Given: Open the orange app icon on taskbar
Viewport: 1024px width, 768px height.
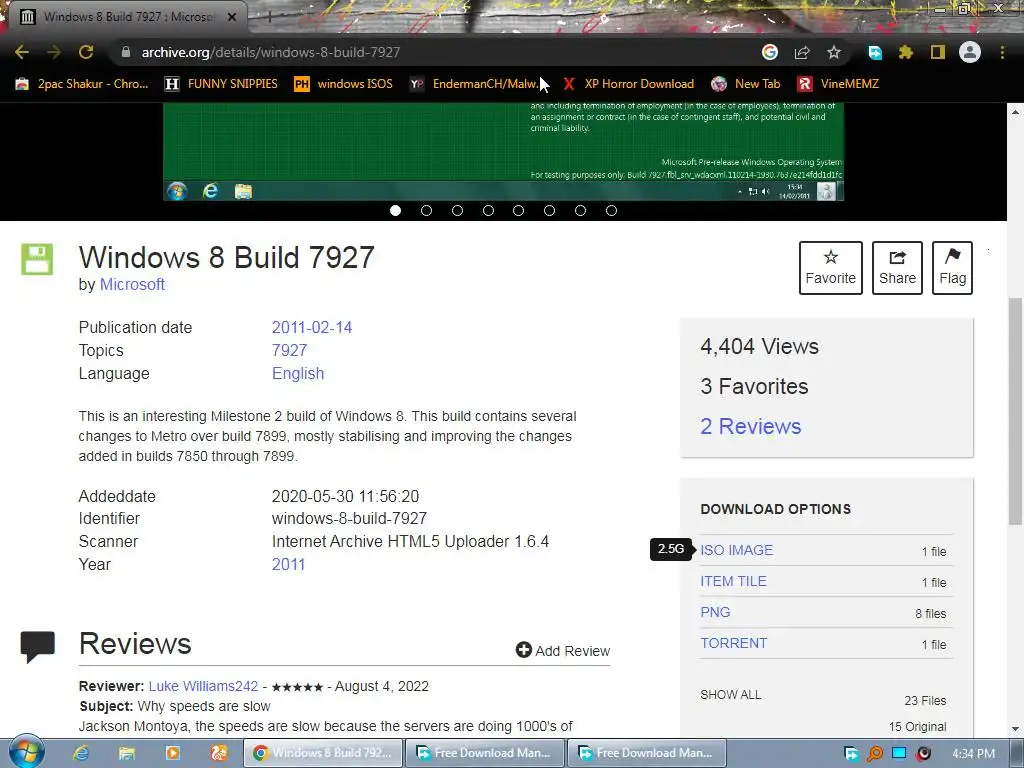Looking at the screenshot, I should (218, 753).
